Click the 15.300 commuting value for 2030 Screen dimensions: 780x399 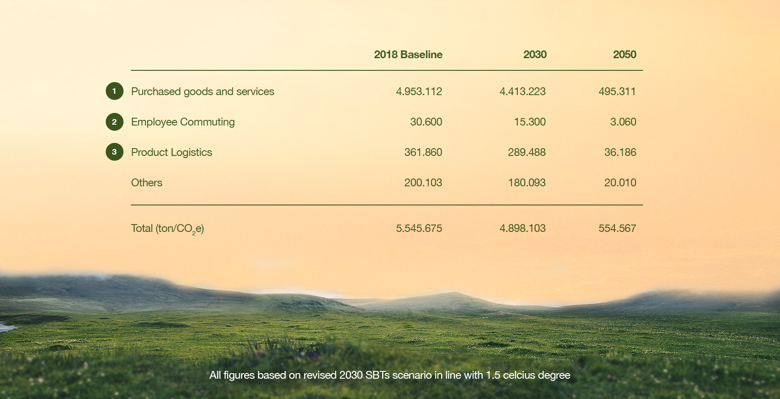pyautogui.click(x=530, y=122)
